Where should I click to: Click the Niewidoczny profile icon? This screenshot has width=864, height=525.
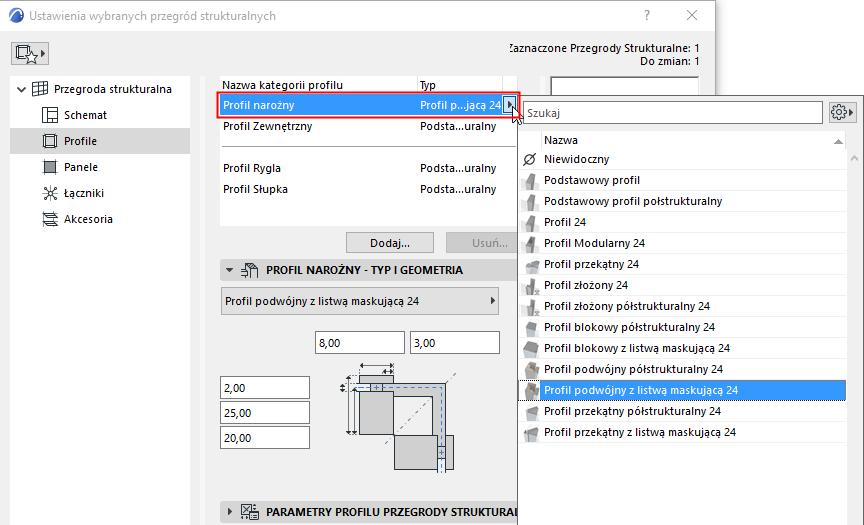[530, 159]
